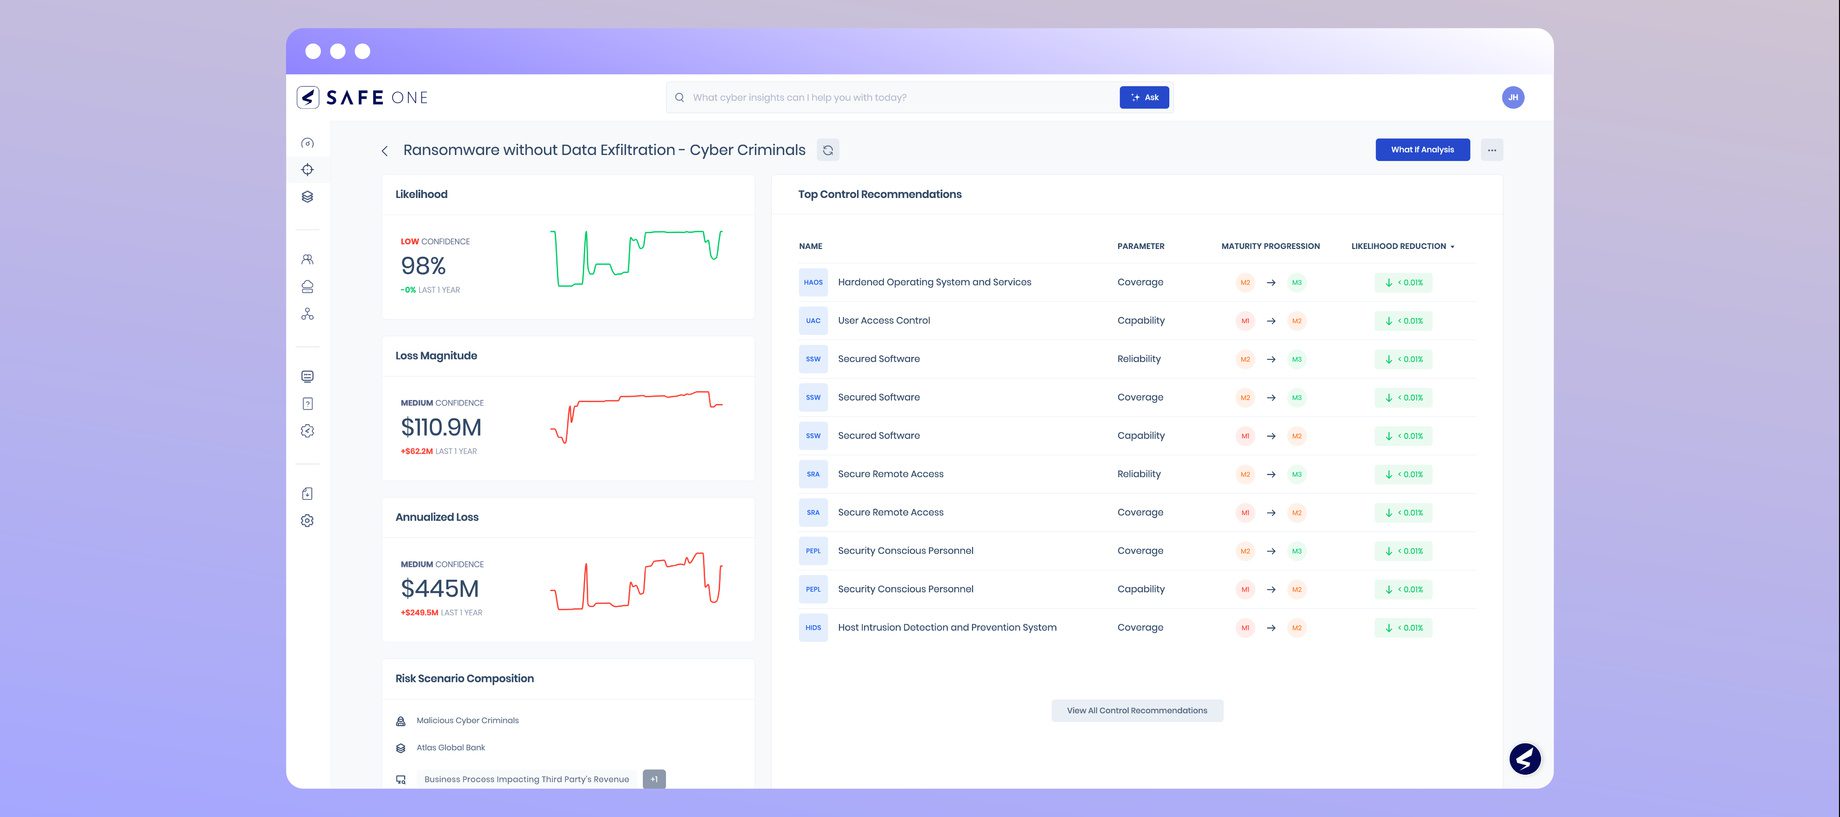1840x817 pixels.
Task: Open the floating SAFE assistant chat bubble
Action: pyautogui.click(x=1524, y=759)
